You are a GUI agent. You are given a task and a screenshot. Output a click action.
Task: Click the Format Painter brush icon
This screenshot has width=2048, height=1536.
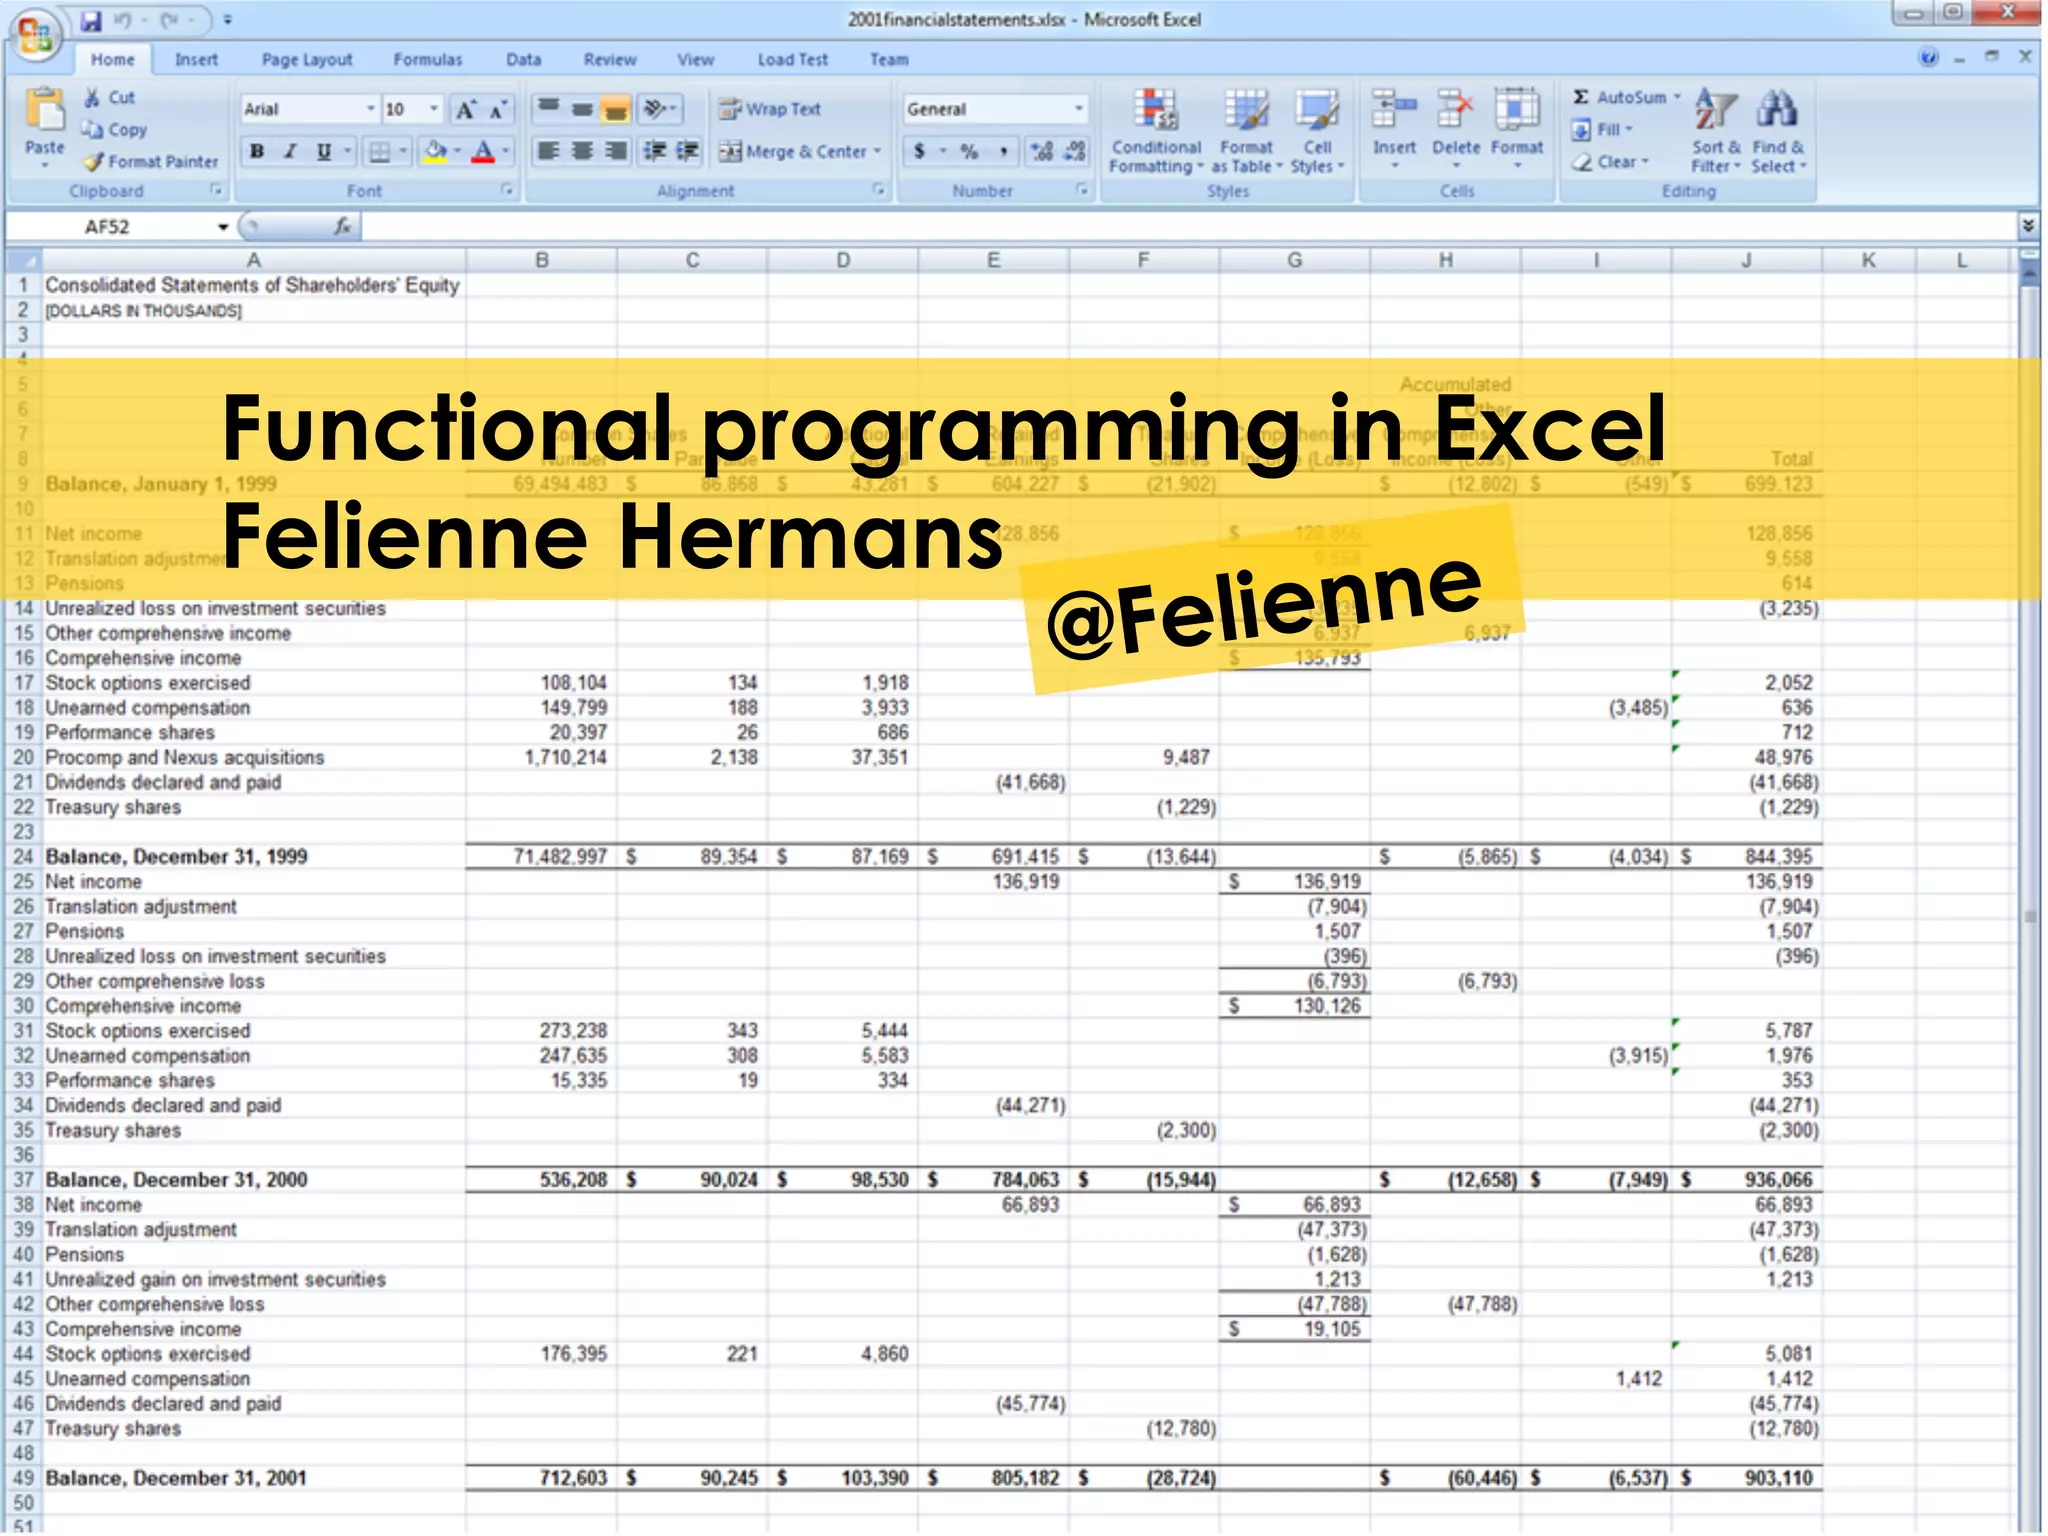pos(94,162)
